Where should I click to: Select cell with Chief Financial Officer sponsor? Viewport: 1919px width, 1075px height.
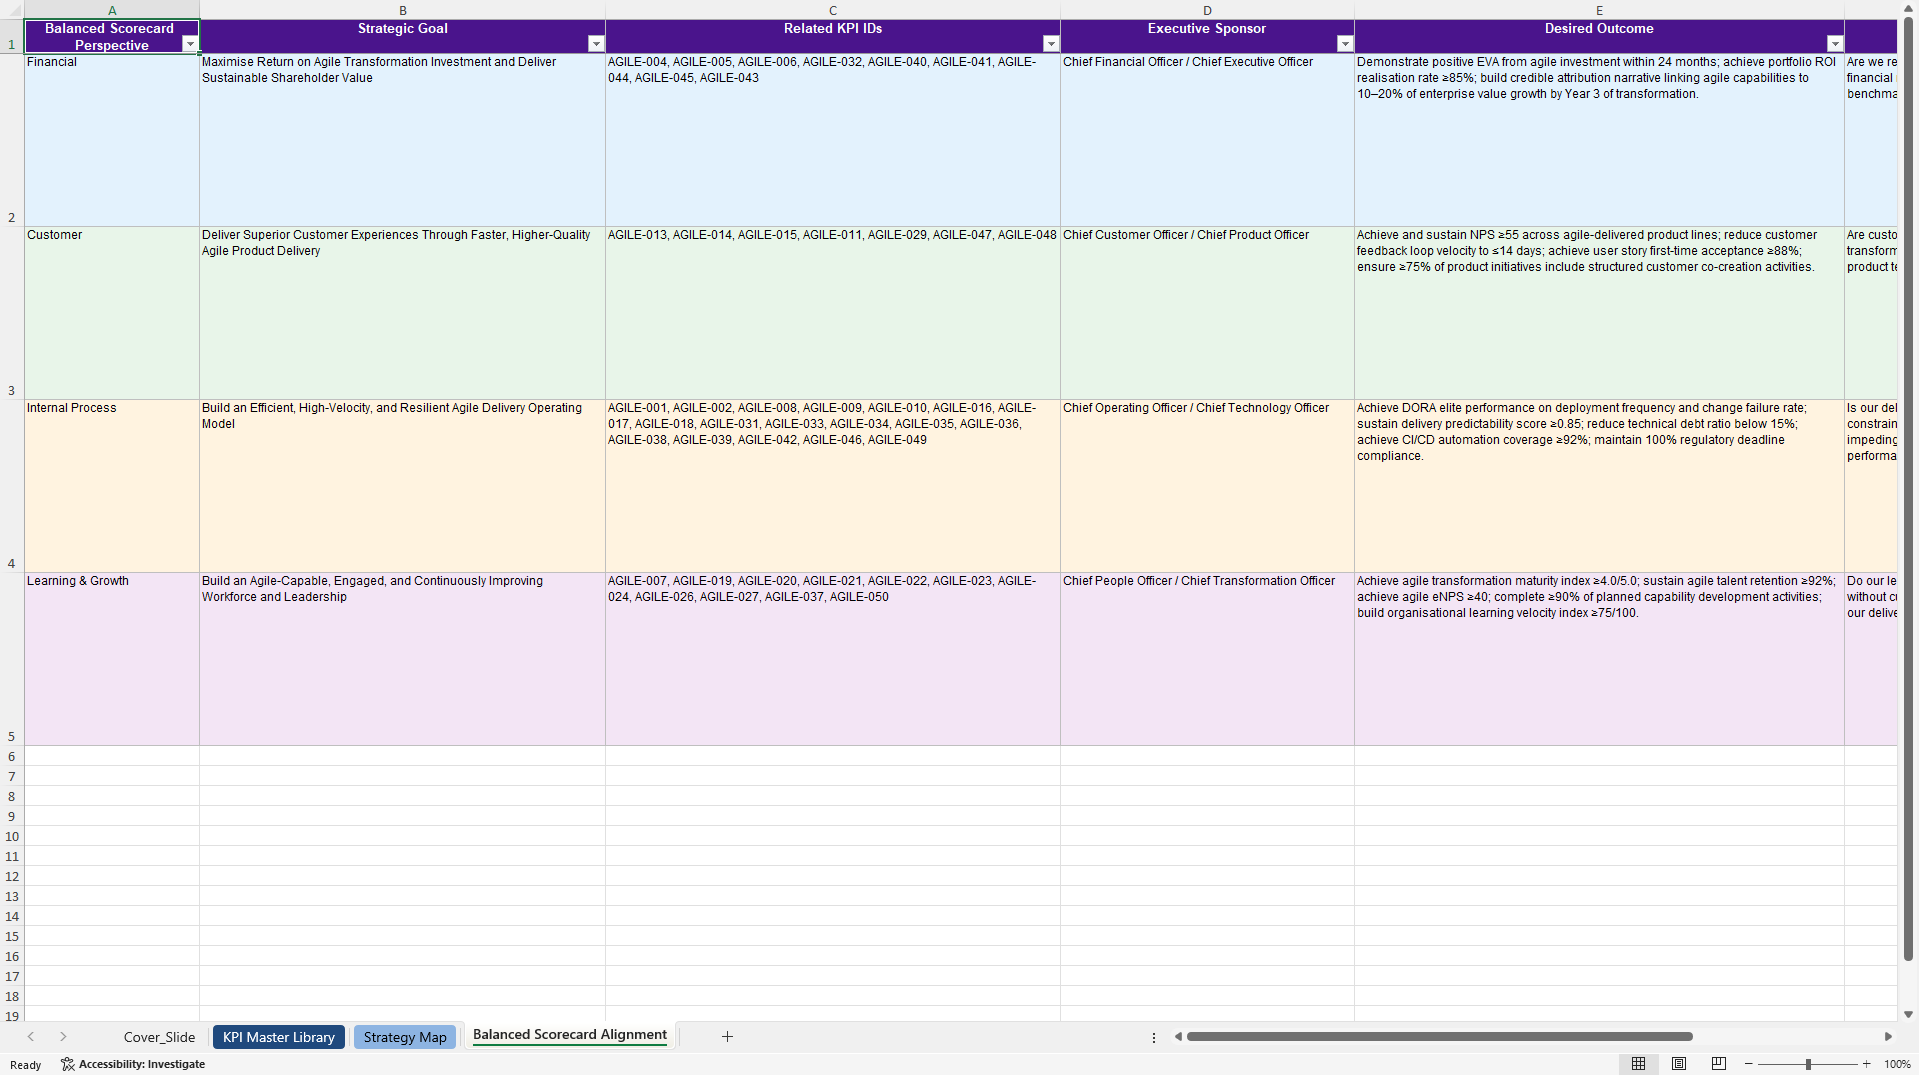click(x=1207, y=140)
